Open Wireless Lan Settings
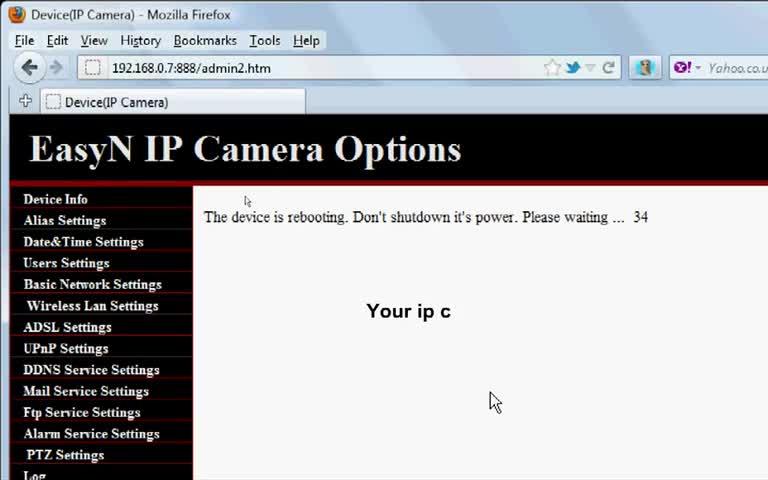Image resolution: width=768 pixels, height=480 pixels. pyautogui.click(x=93, y=306)
